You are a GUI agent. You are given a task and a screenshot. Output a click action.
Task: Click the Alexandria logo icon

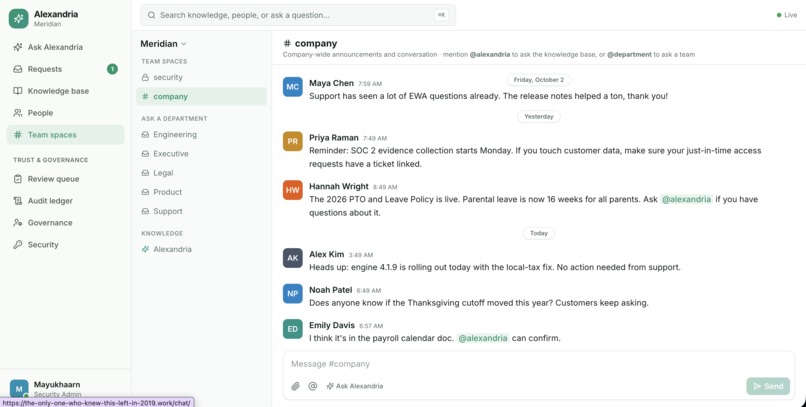point(19,18)
